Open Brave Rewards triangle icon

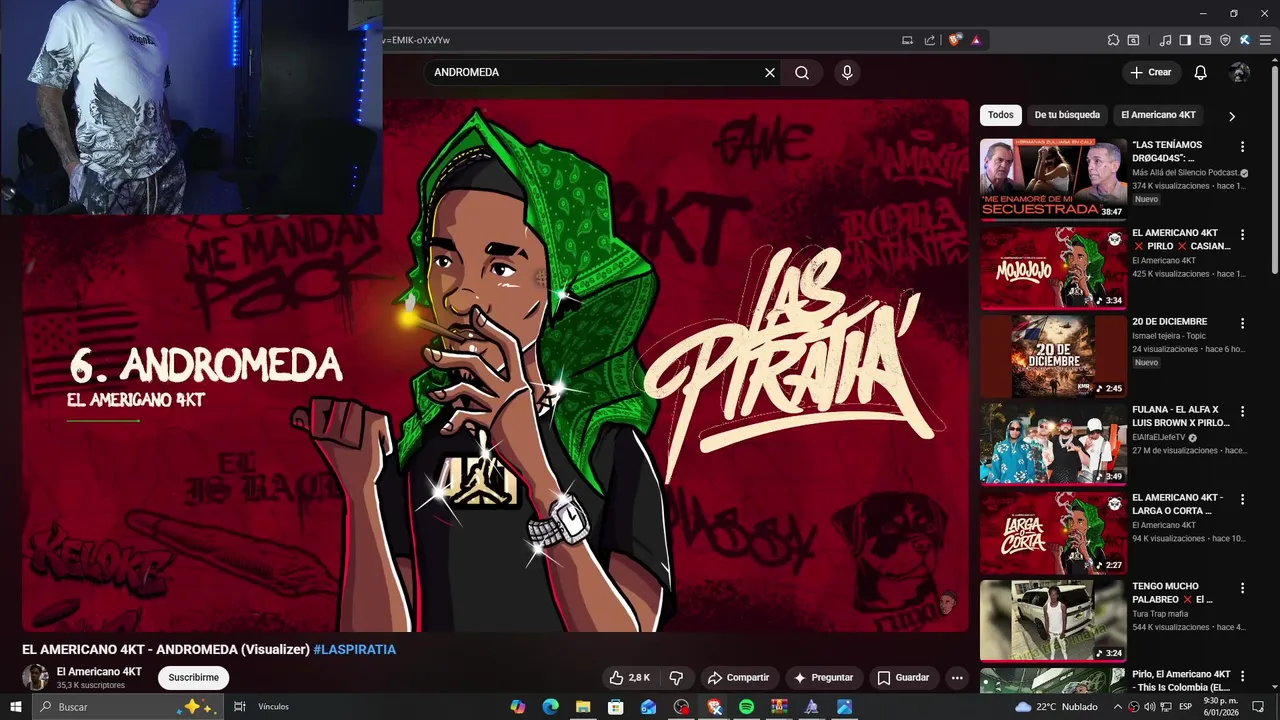click(976, 40)
